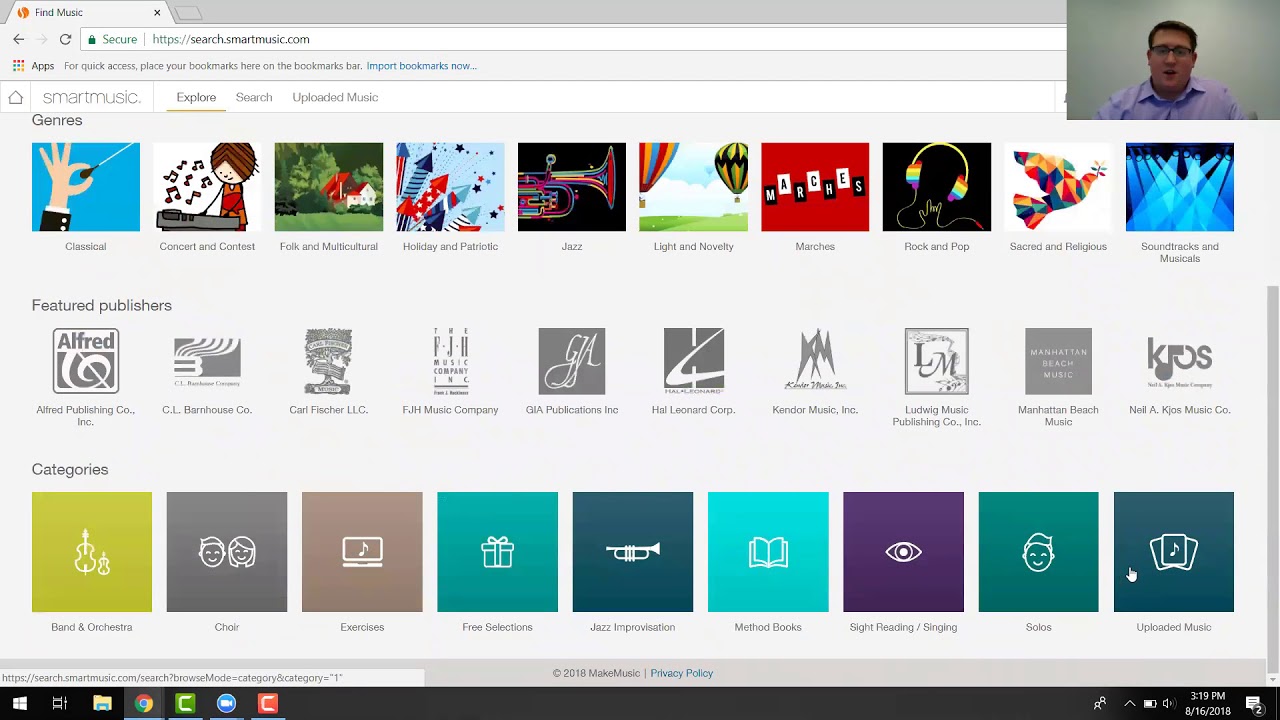Choose the Rock and Pop genre

(x=937, y=187)
